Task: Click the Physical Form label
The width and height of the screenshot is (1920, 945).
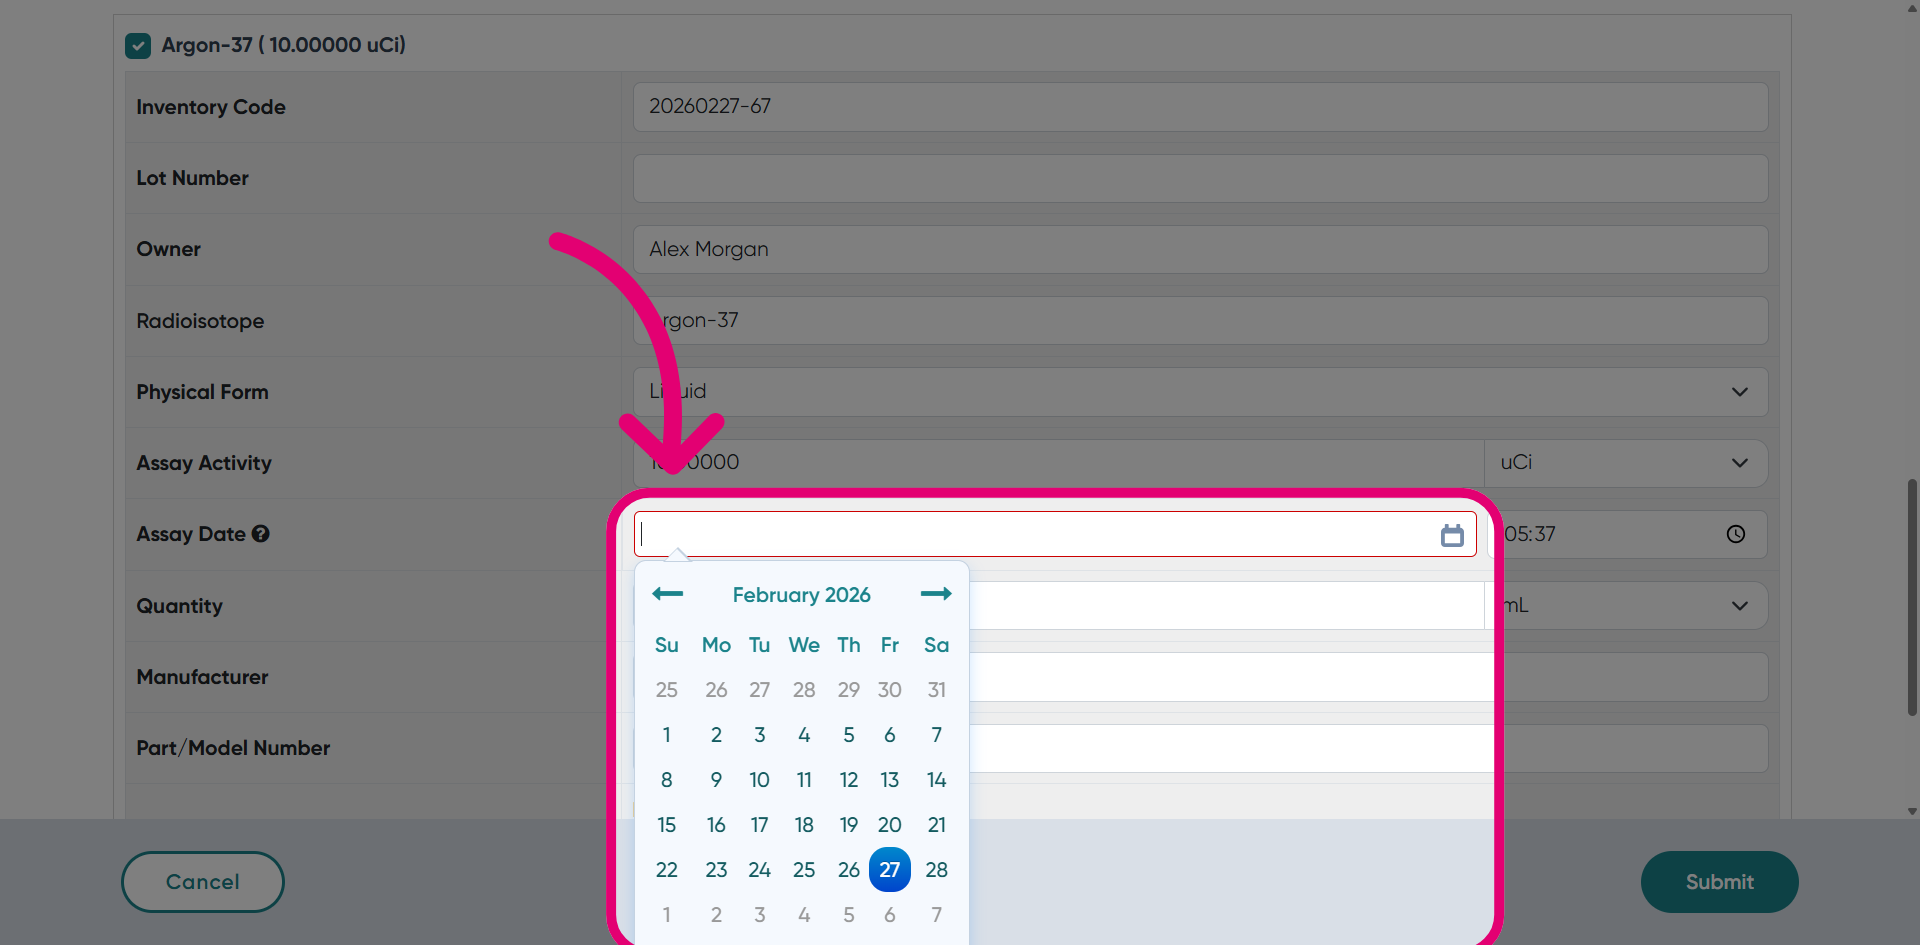Action: (x=203, y=392)
